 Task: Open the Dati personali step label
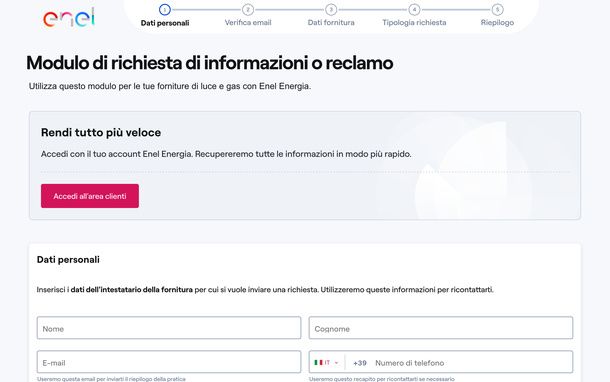click(x=165, y=23)
